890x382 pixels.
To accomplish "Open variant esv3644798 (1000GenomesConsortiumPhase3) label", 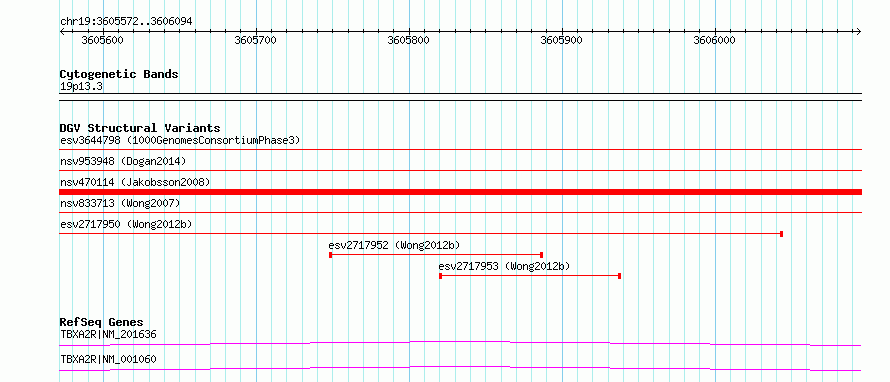I will 180,140.
